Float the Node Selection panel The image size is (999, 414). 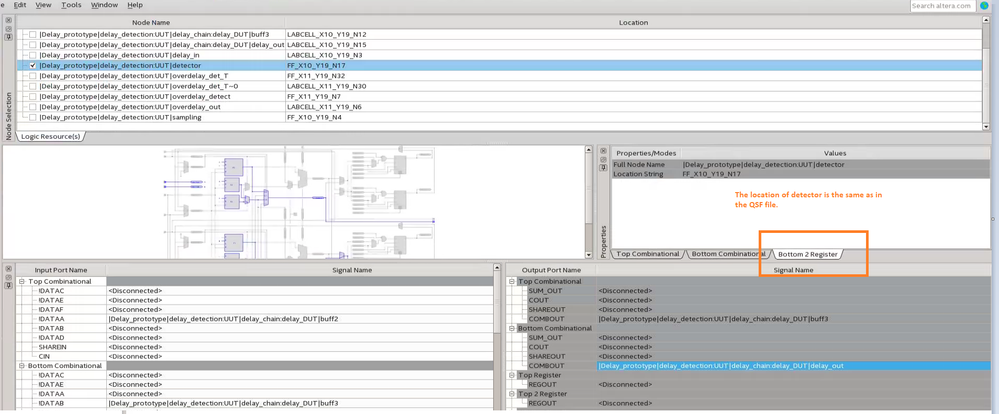pos(8,28)
